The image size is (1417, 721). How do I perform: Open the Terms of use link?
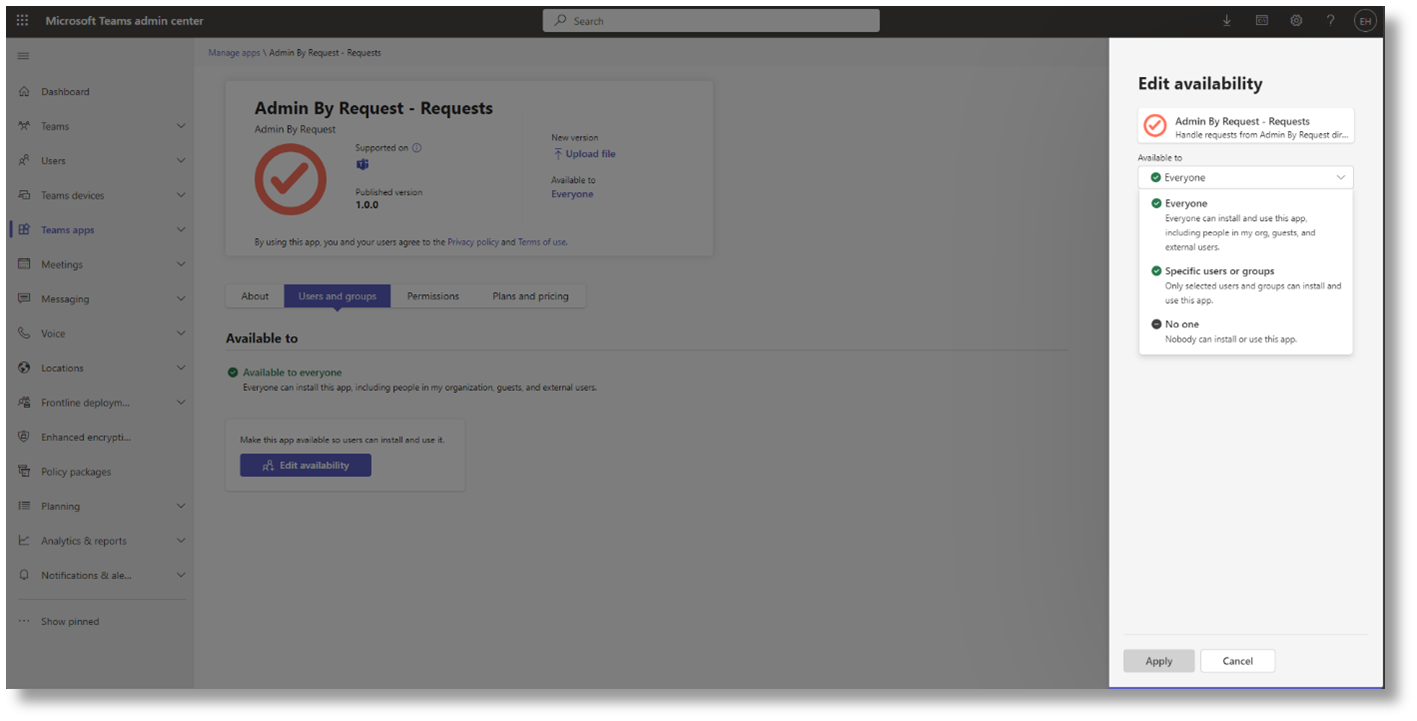[x=541, y=242]
